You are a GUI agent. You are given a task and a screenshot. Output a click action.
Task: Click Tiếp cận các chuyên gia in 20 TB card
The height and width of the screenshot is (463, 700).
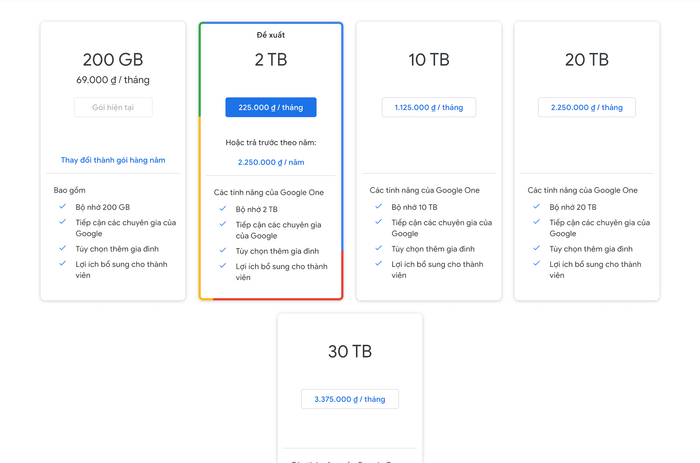tap(600, 228)
